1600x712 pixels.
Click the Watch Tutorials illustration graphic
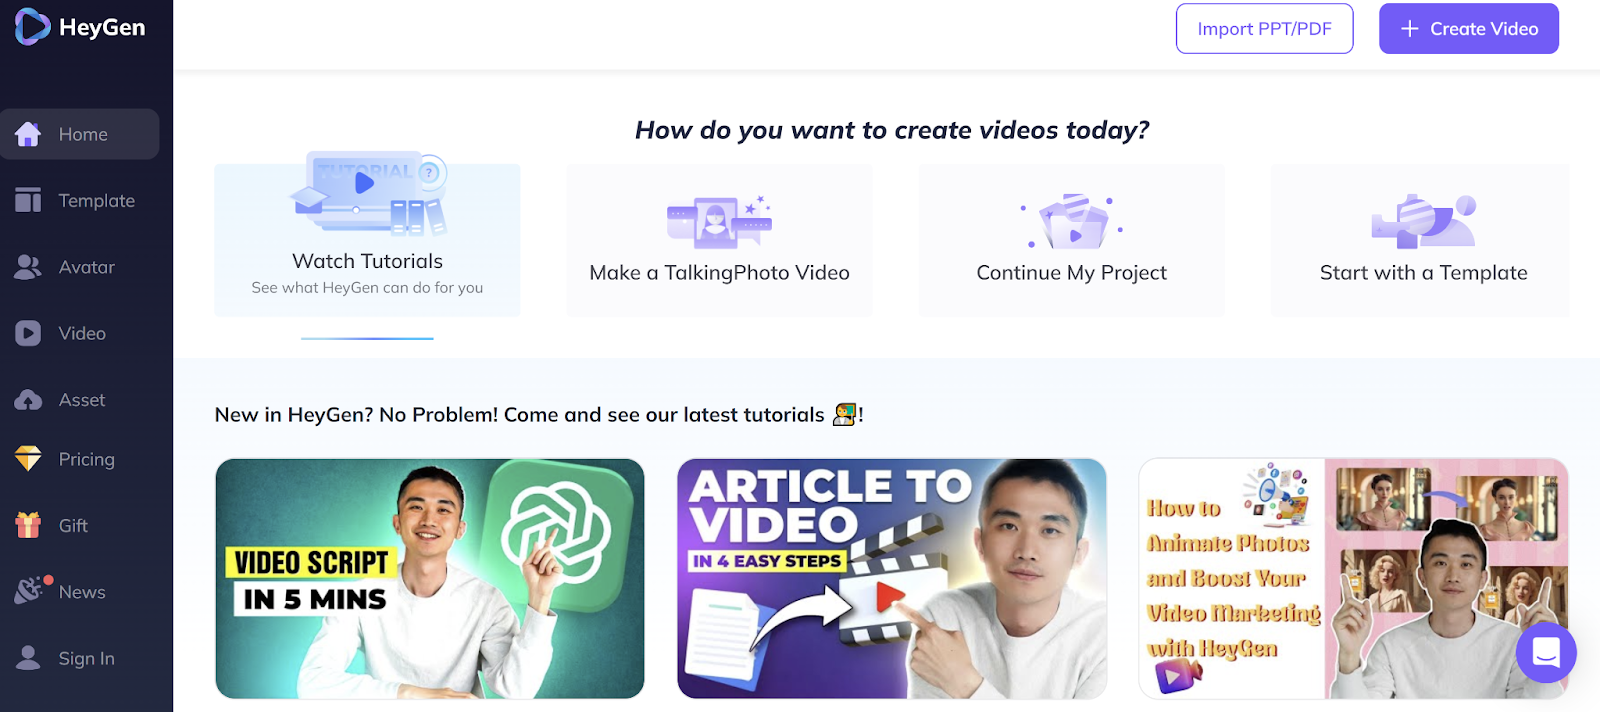[368, 195]
